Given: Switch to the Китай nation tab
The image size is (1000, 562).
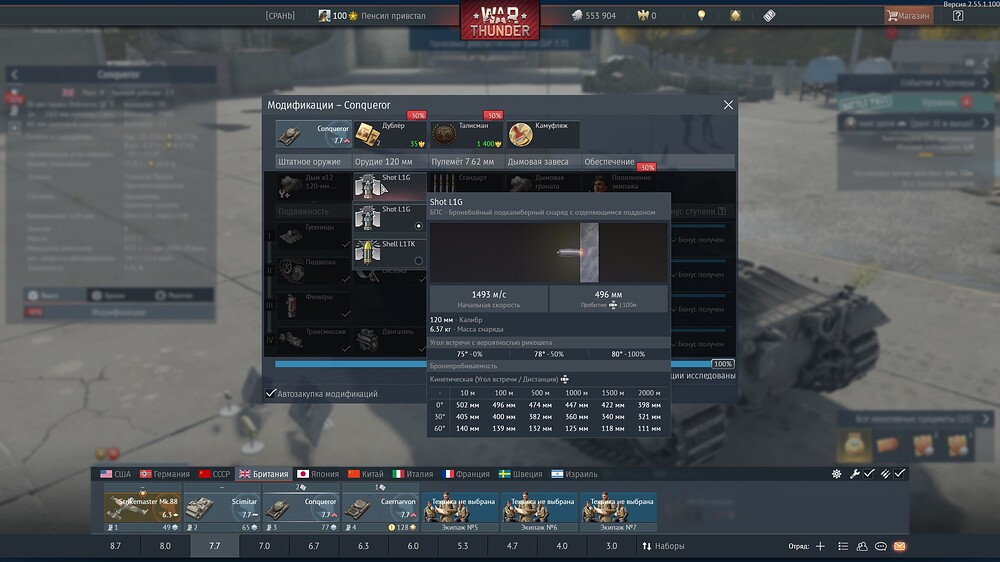Looking at the screenshot, I should (x=365, y=474).
